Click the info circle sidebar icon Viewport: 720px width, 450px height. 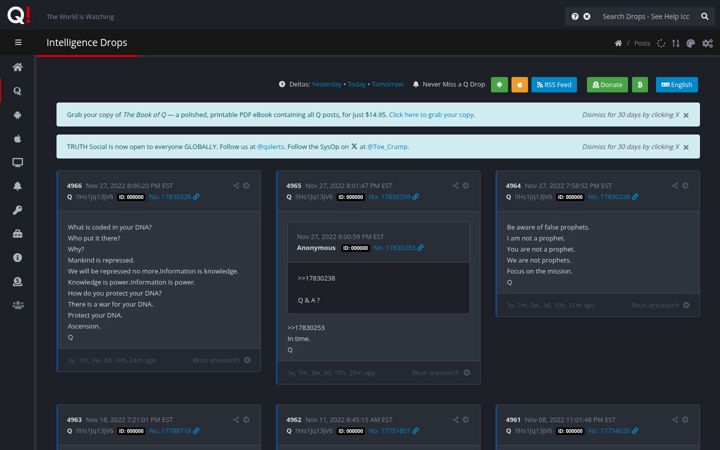(17, 258)
